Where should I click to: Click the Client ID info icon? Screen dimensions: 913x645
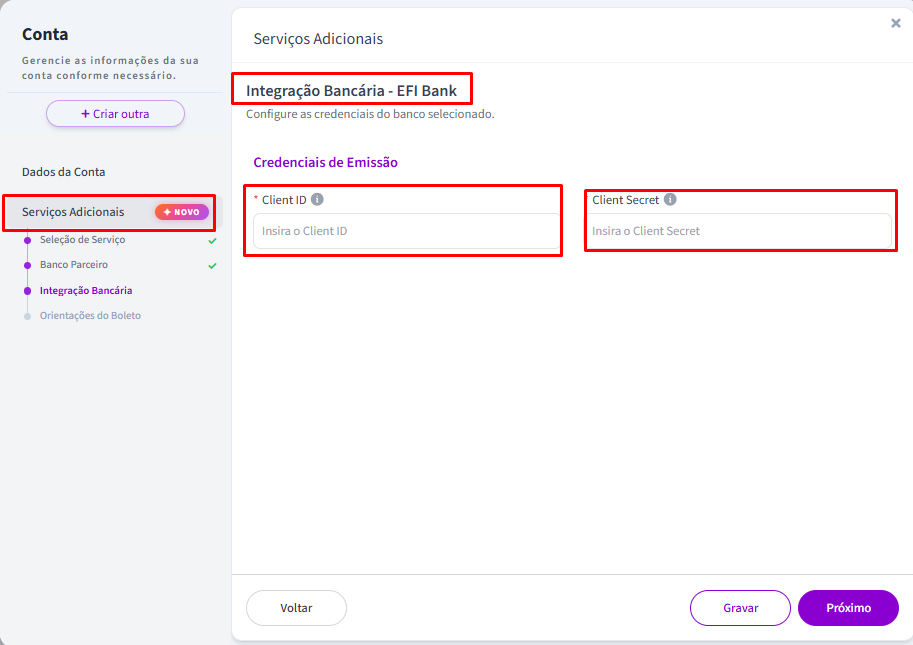point(317,200)
